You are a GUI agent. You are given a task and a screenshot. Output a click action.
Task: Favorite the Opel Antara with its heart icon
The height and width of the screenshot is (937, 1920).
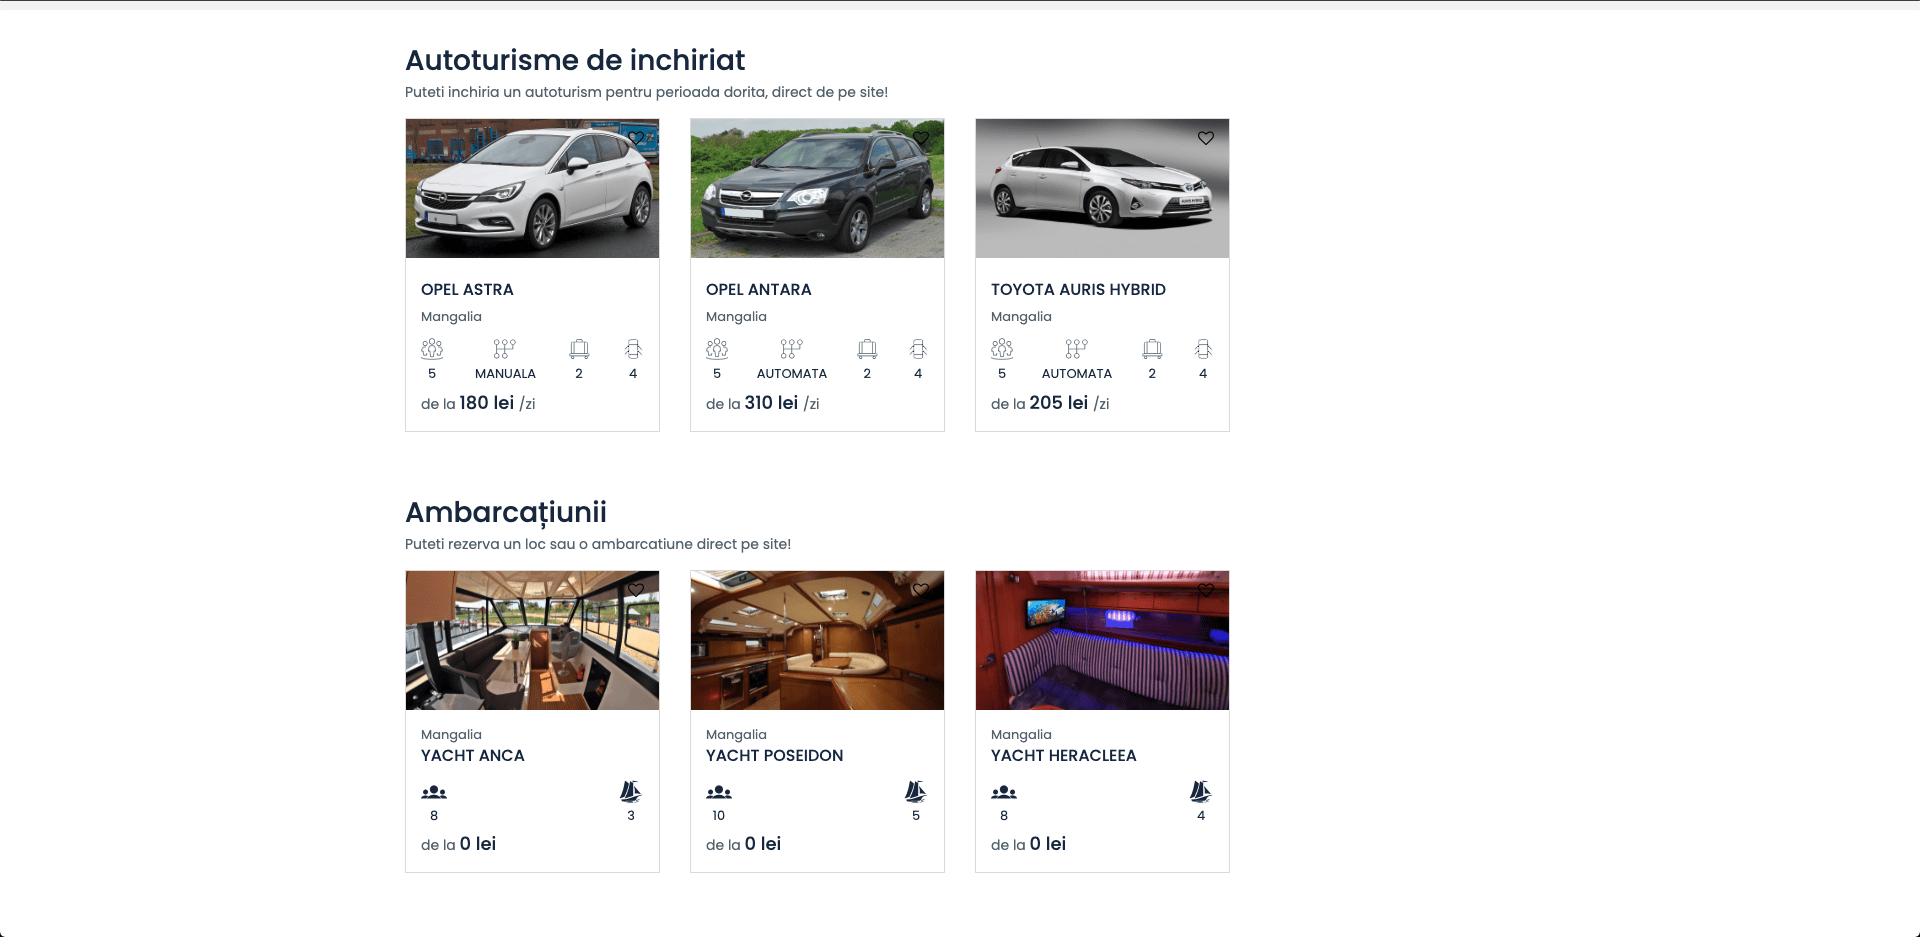[921, 138]
